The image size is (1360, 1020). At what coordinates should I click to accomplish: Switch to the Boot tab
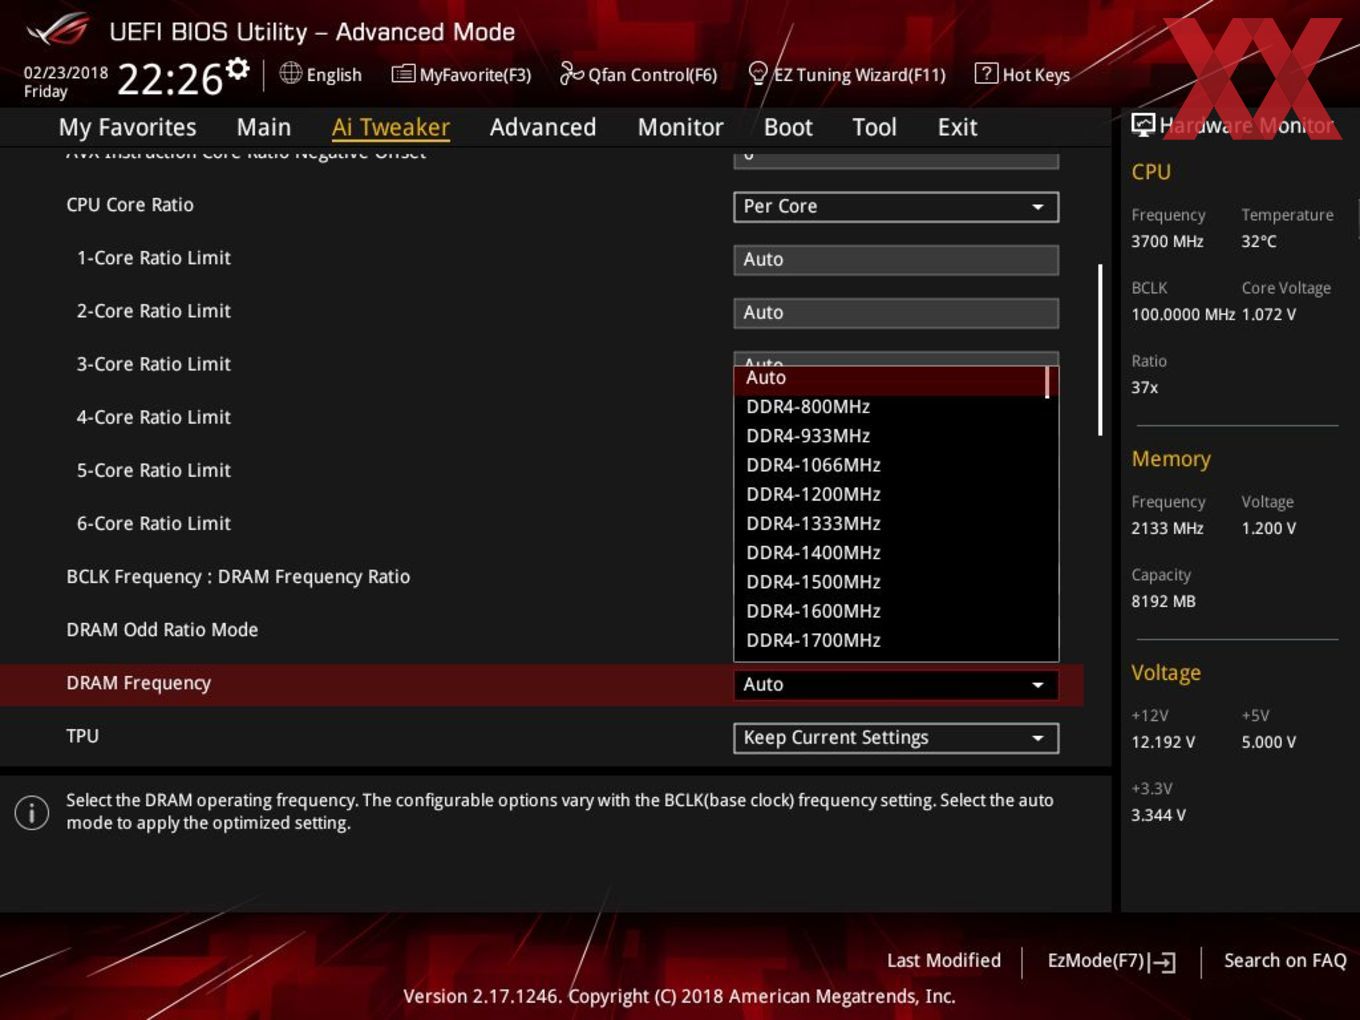(788, 127)
